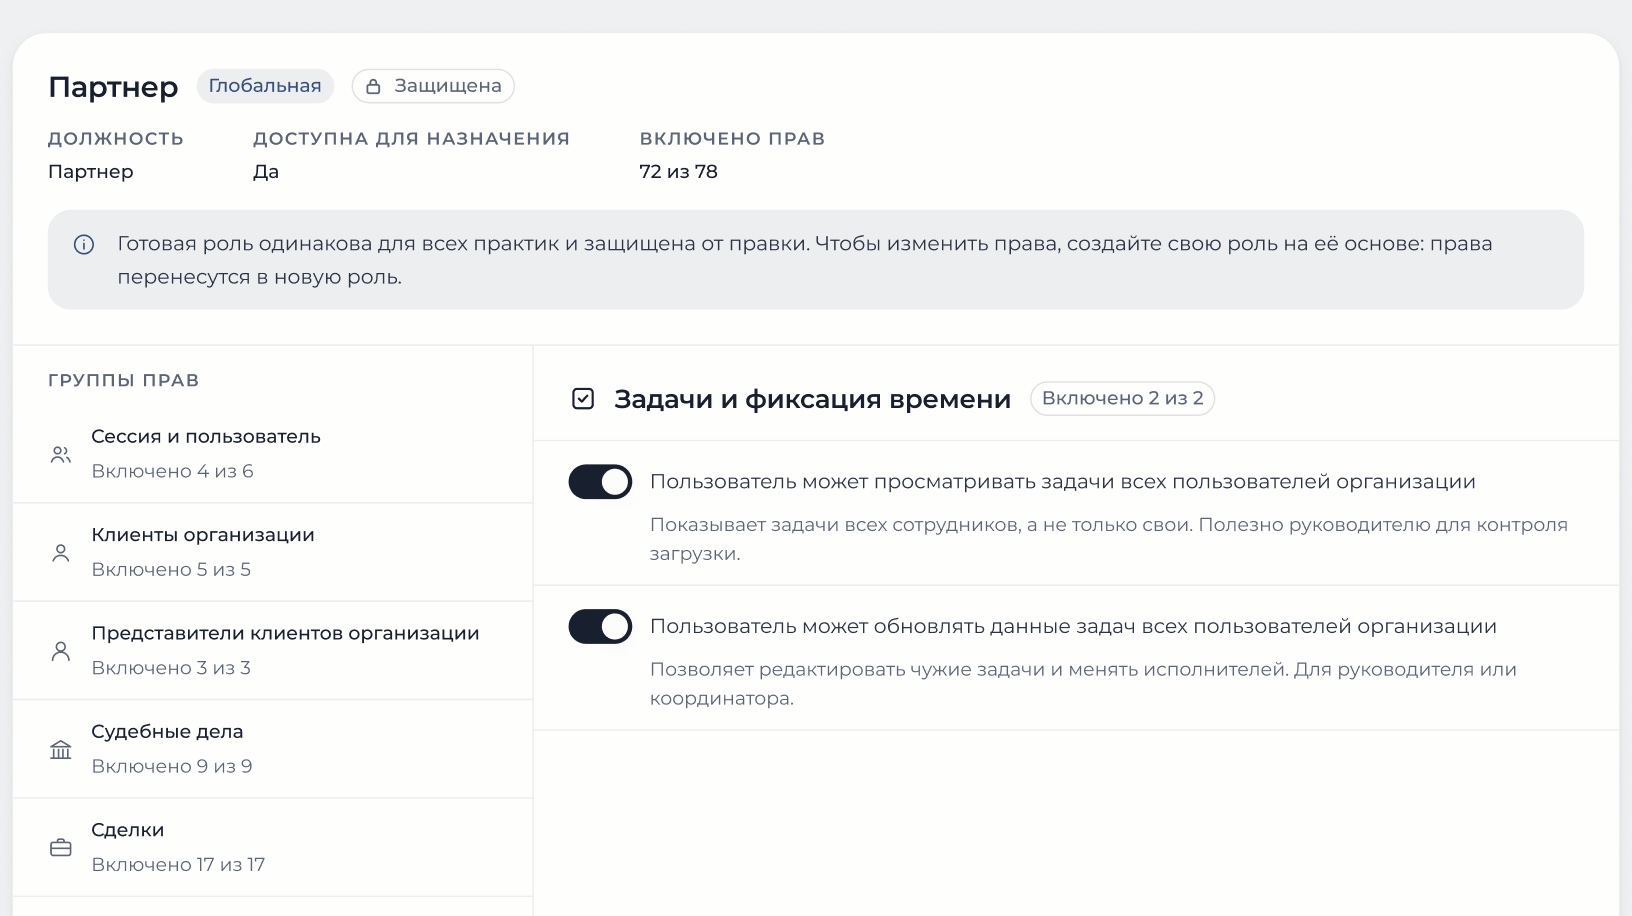Click the Задачи и фиксация времени heading

(x=812, y=399)
